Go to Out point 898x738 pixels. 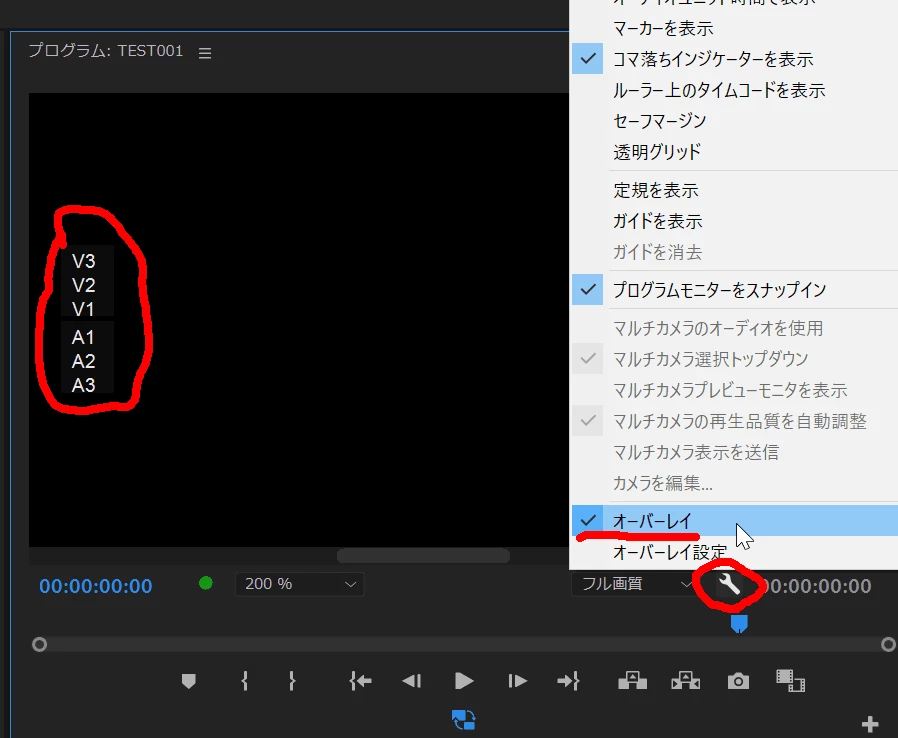[x=568, y=681]
